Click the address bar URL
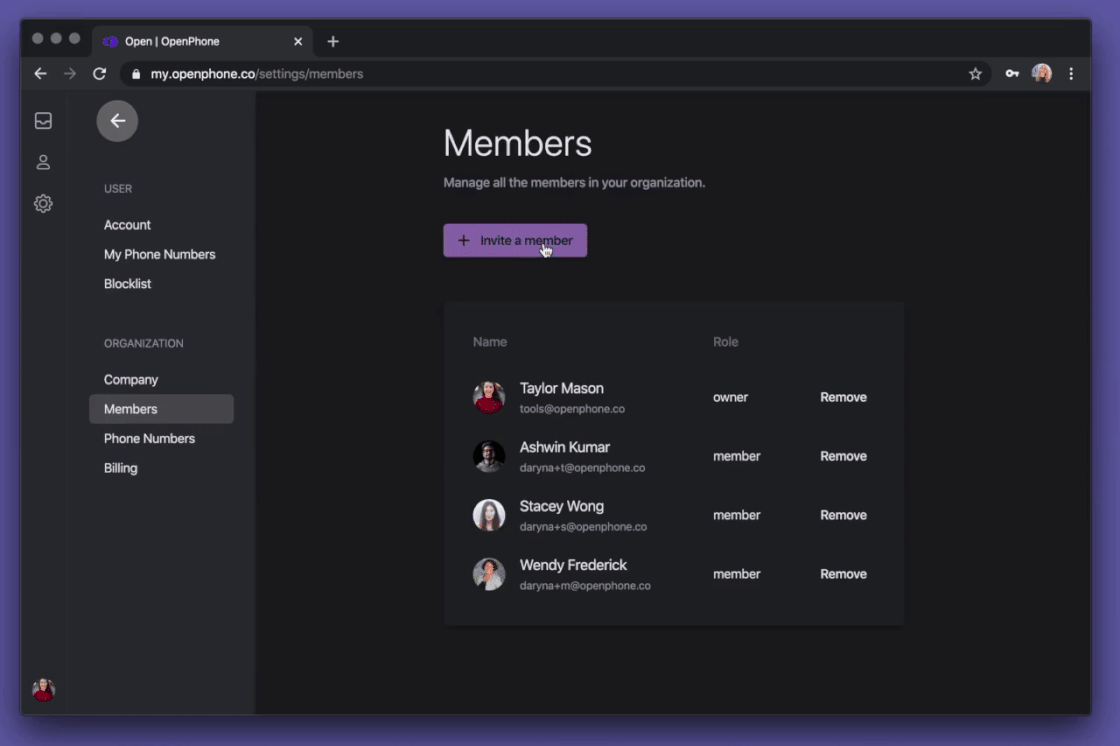The image size is (1120, 746). point(256,74)
